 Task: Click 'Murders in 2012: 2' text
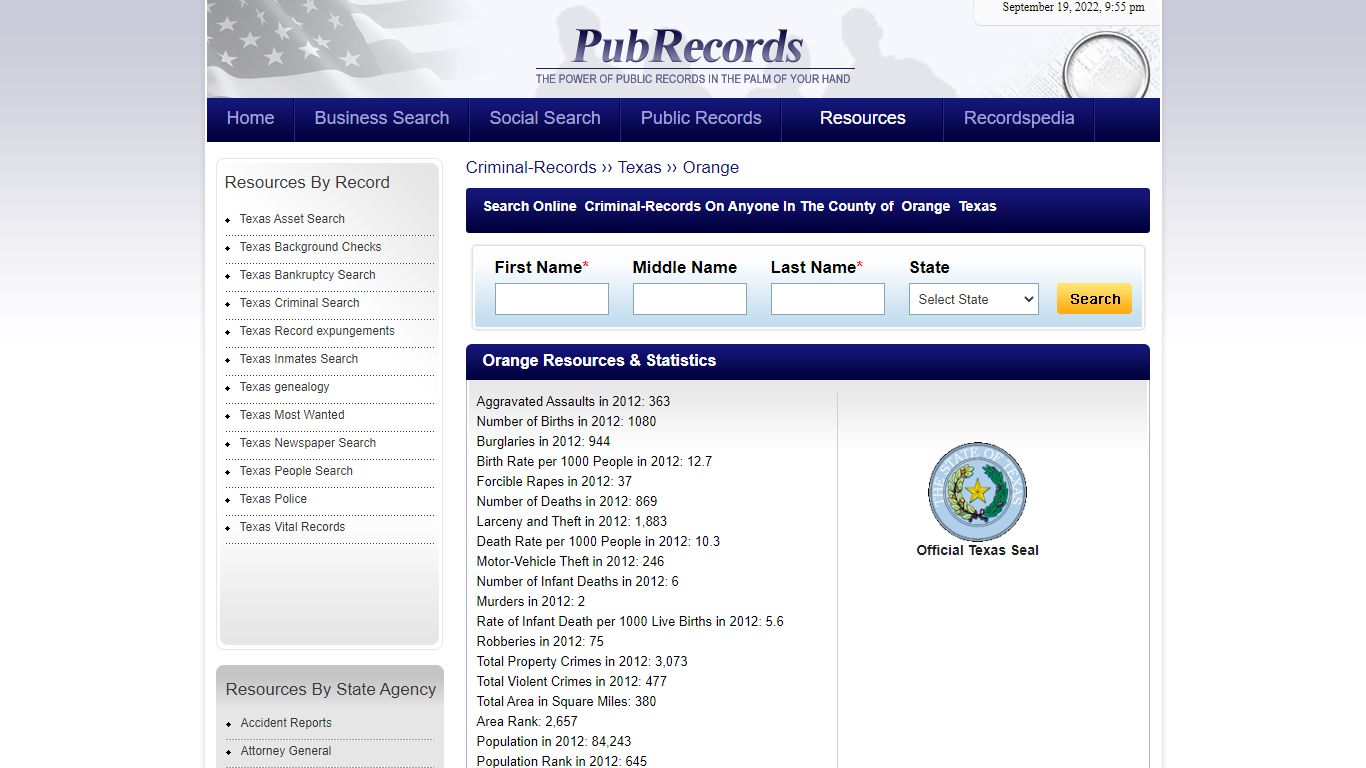pyautogui.click(x=531, y=601)
